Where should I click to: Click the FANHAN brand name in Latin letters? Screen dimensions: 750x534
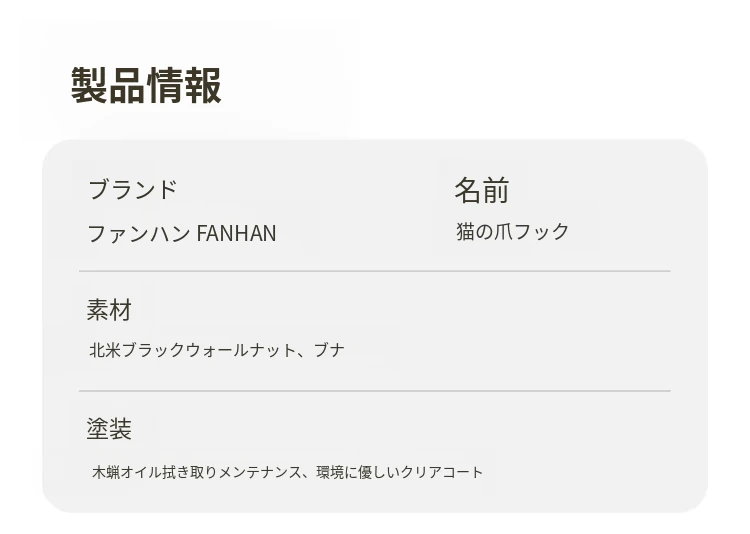[236, 234]
